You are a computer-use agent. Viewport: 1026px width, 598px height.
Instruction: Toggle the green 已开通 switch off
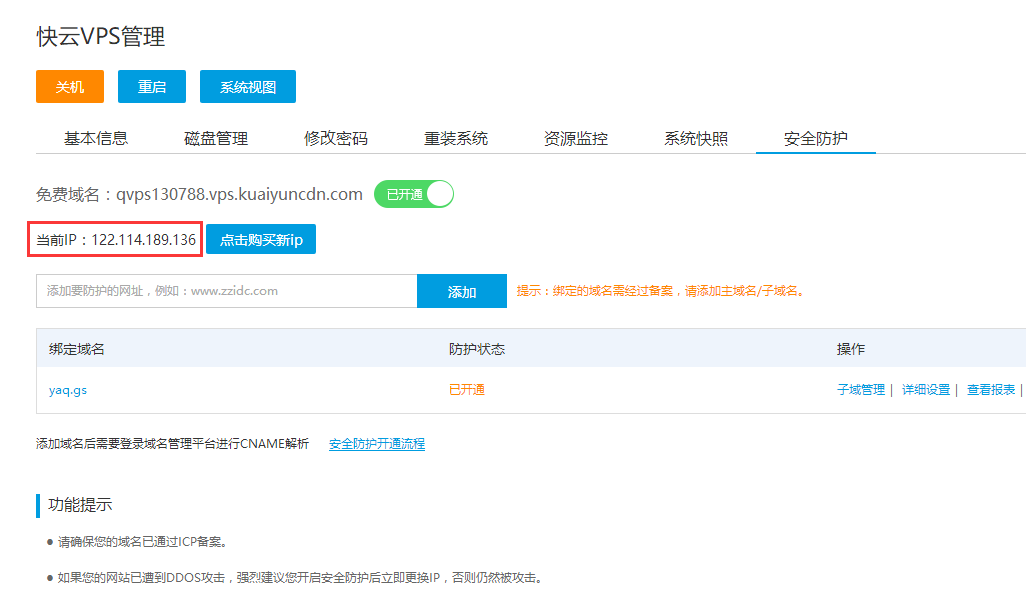tap(414, 194)
